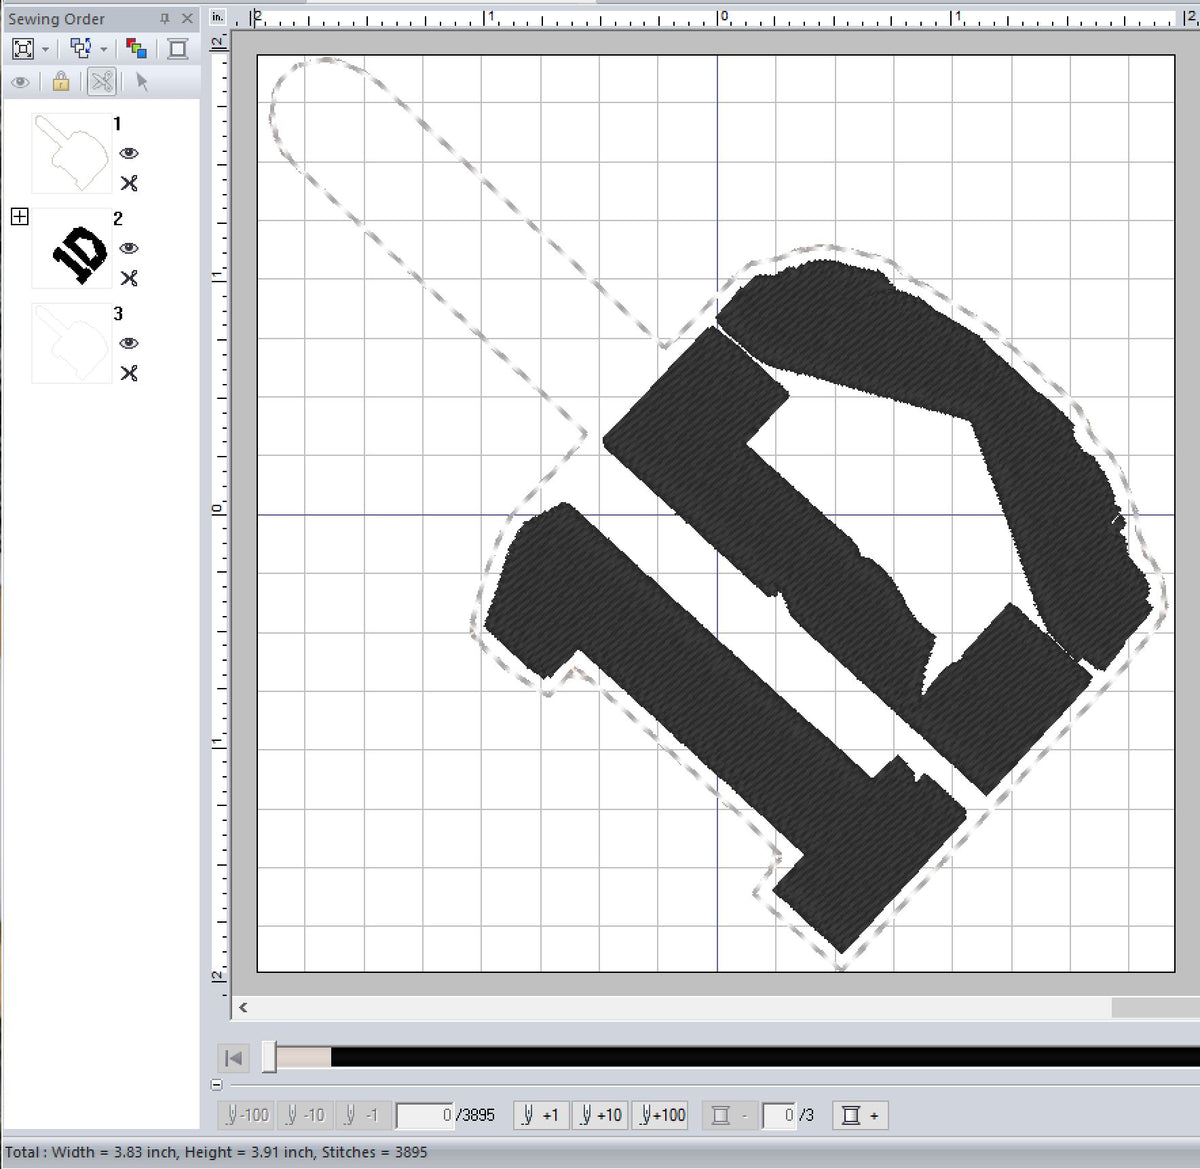The image size is (1200, 1169).
Task: Toggle the scissors trim icon in toolbar
Action: coord(101,82)
